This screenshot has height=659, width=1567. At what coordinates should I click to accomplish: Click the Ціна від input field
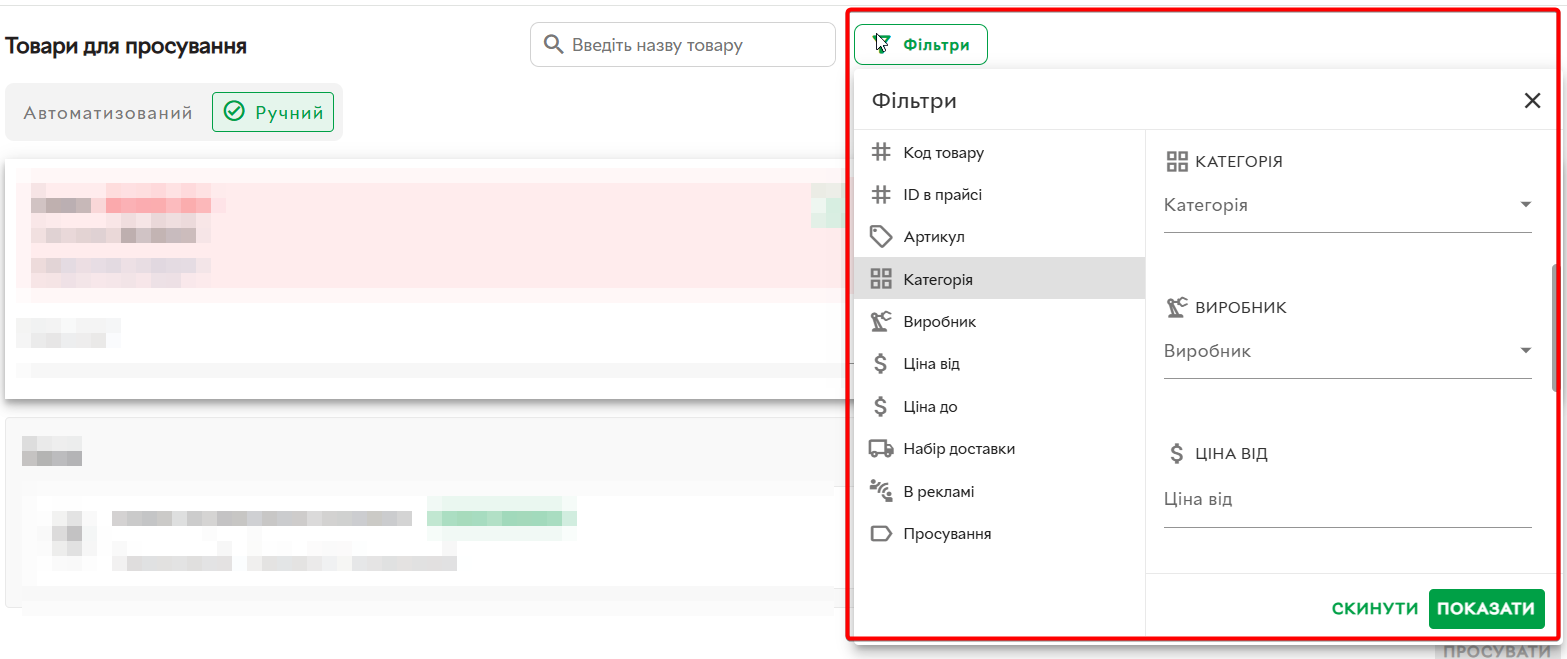pos(1347,500)
